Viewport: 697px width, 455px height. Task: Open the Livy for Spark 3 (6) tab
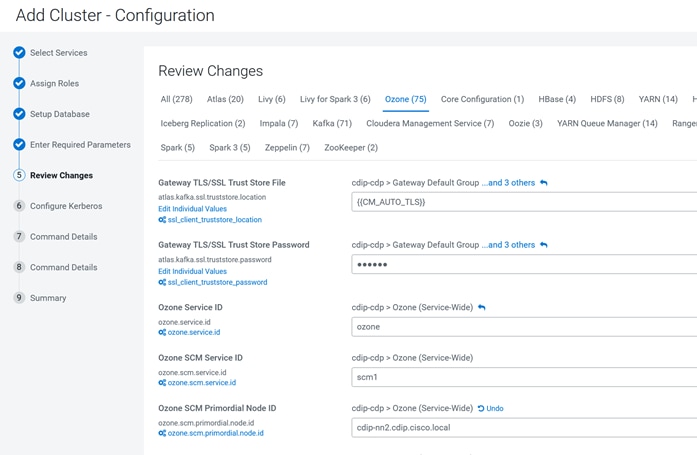[335, 99]
